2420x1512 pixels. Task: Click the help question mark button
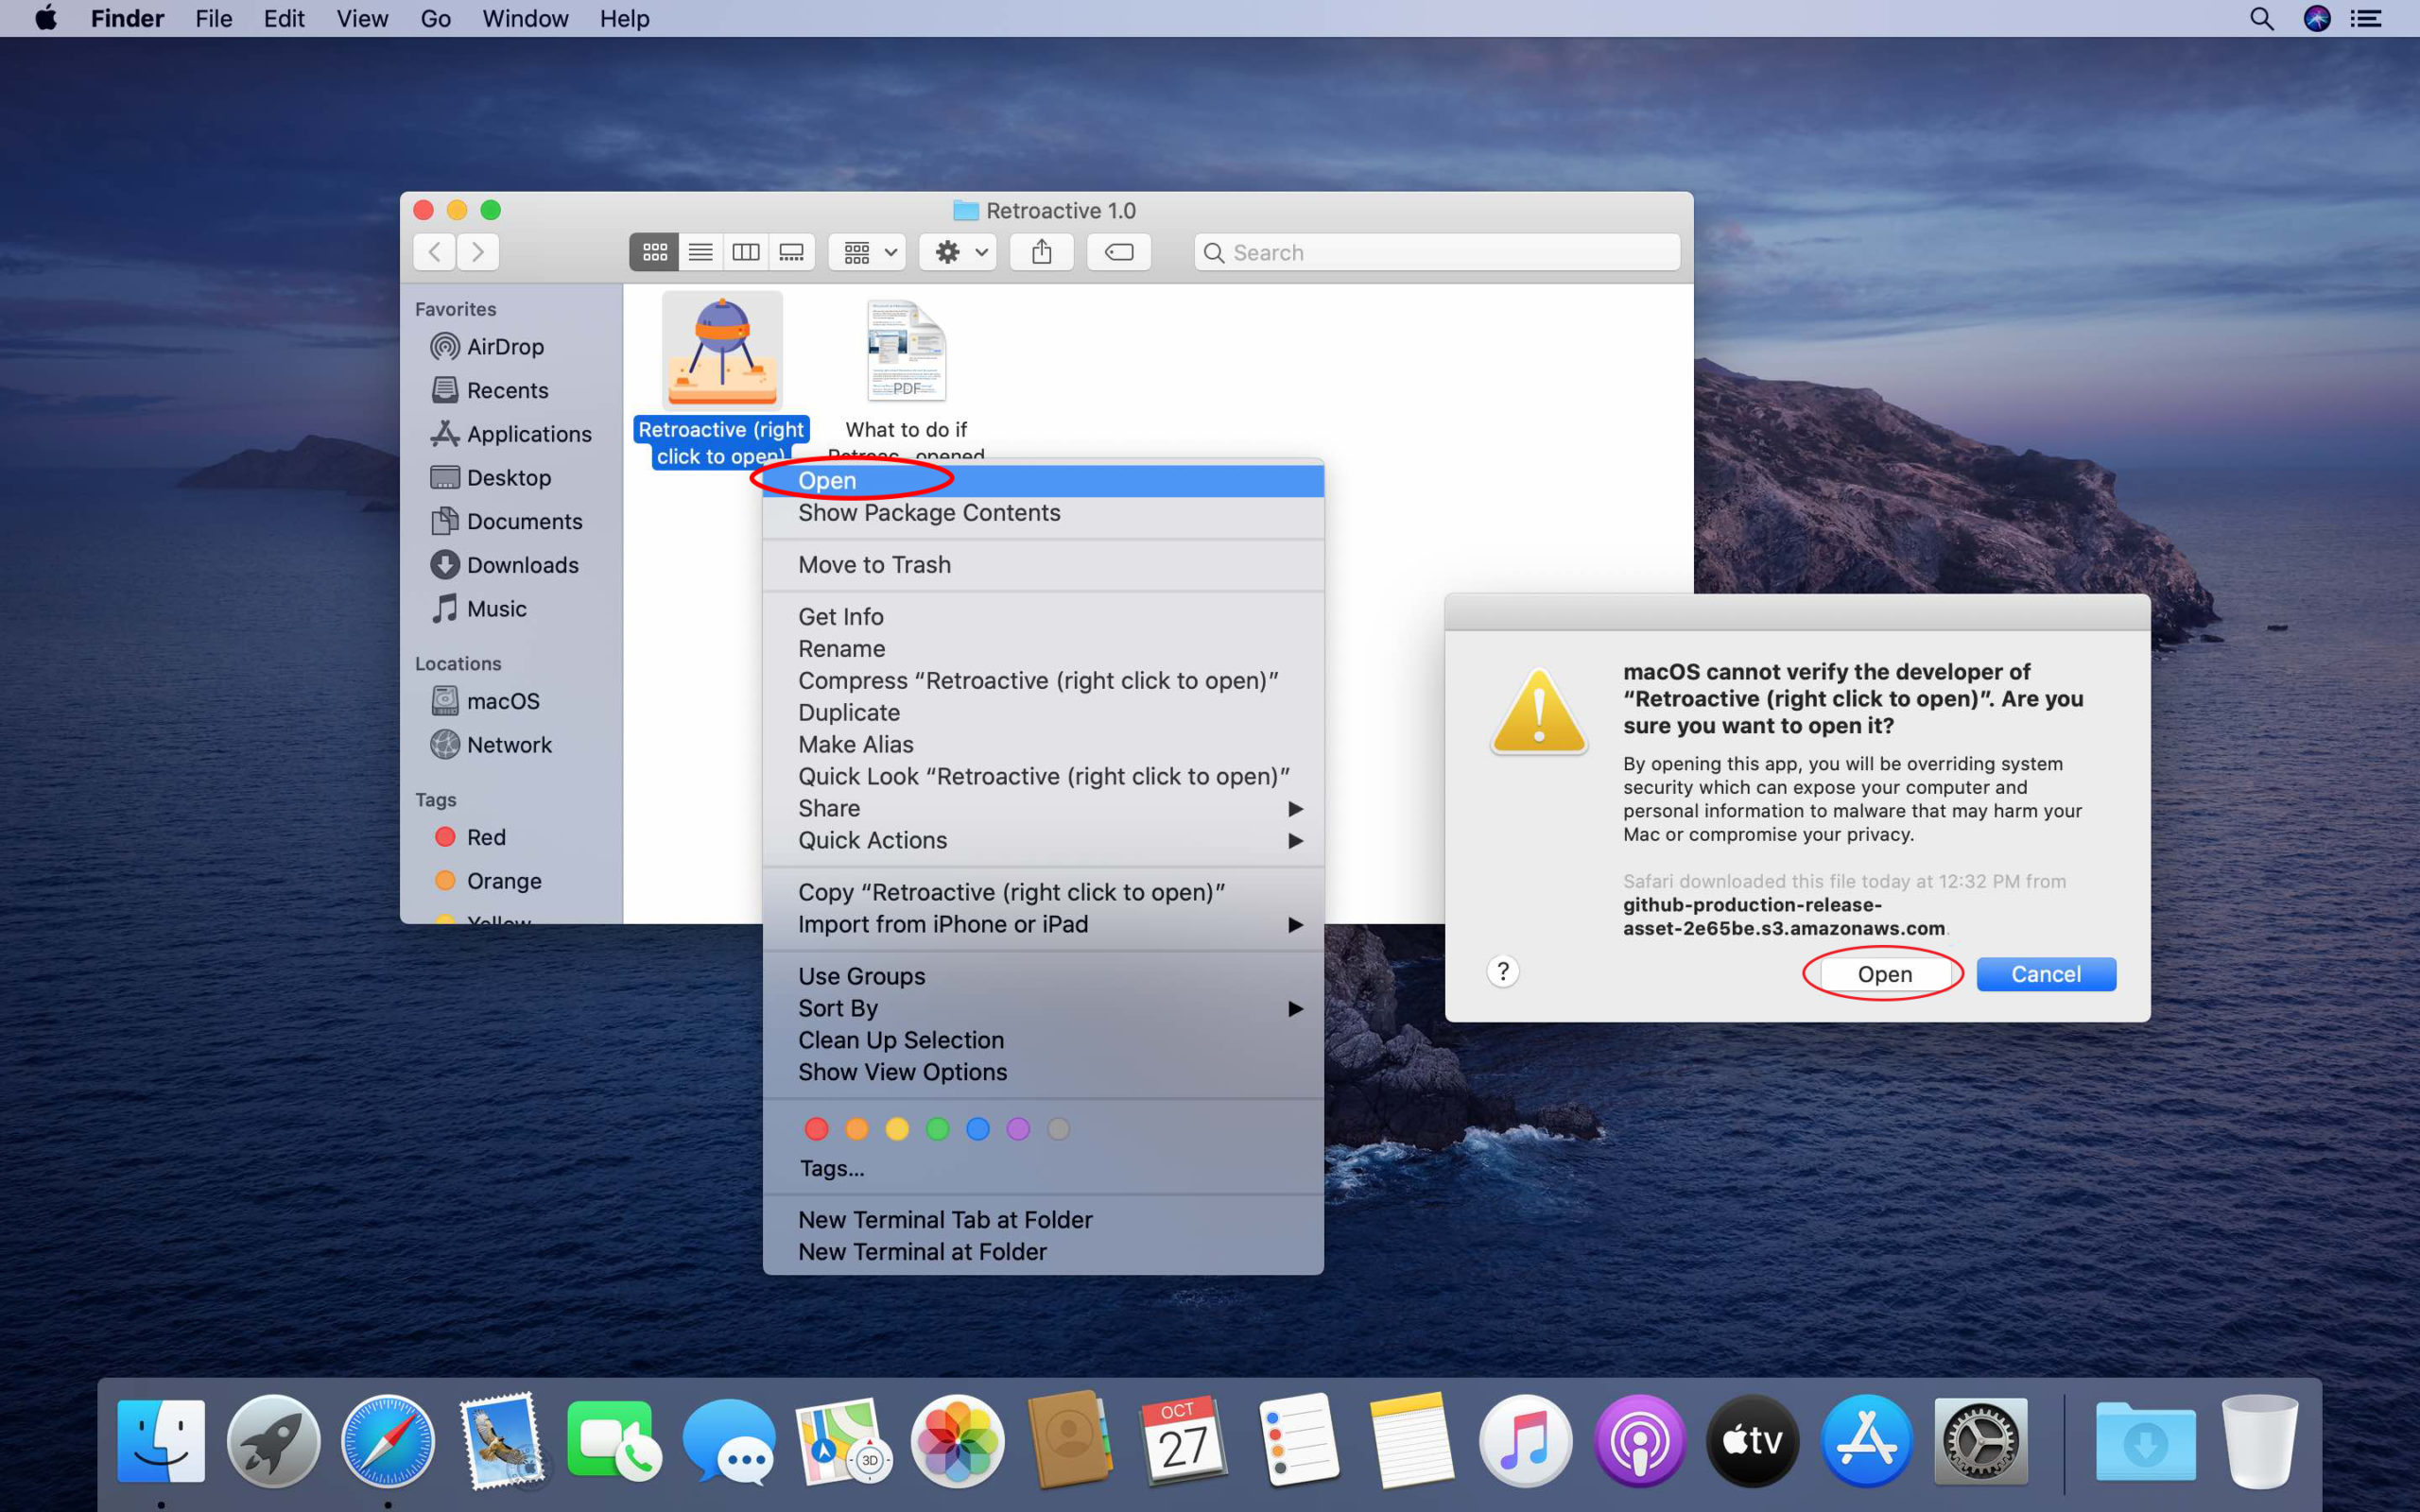click(1502, 971)
